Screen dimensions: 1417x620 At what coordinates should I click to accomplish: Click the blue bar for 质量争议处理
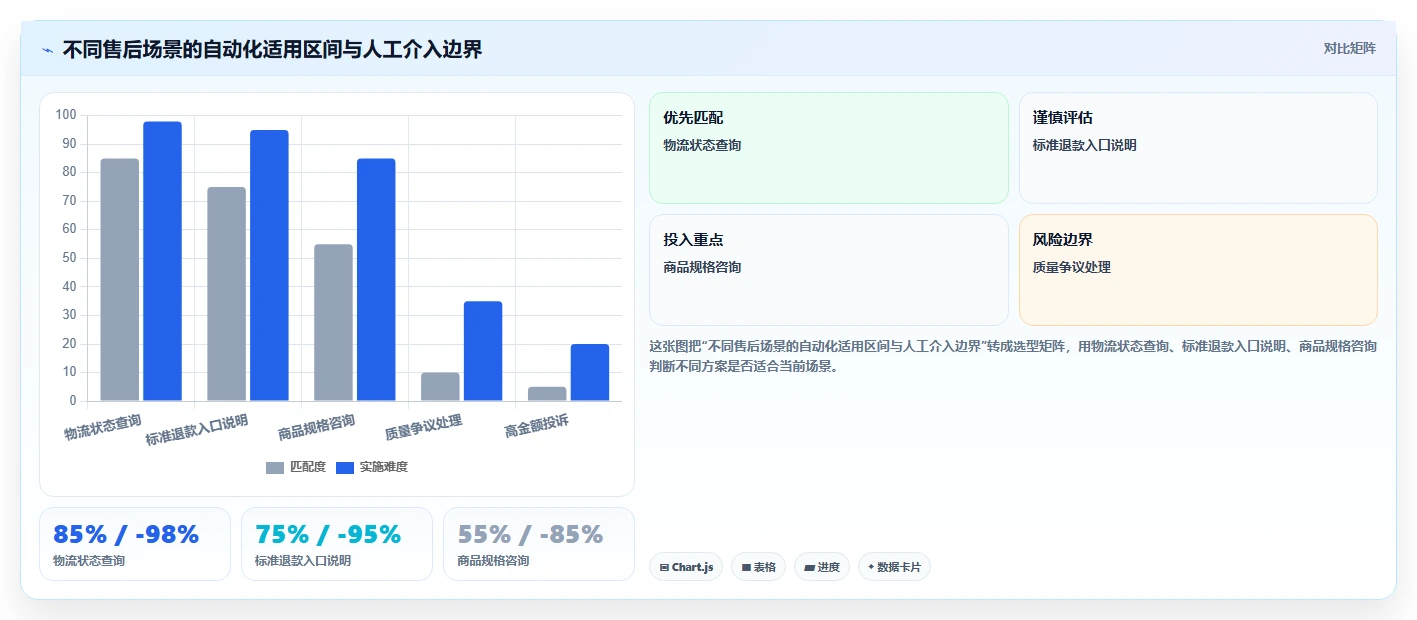(x=483, y=351)
